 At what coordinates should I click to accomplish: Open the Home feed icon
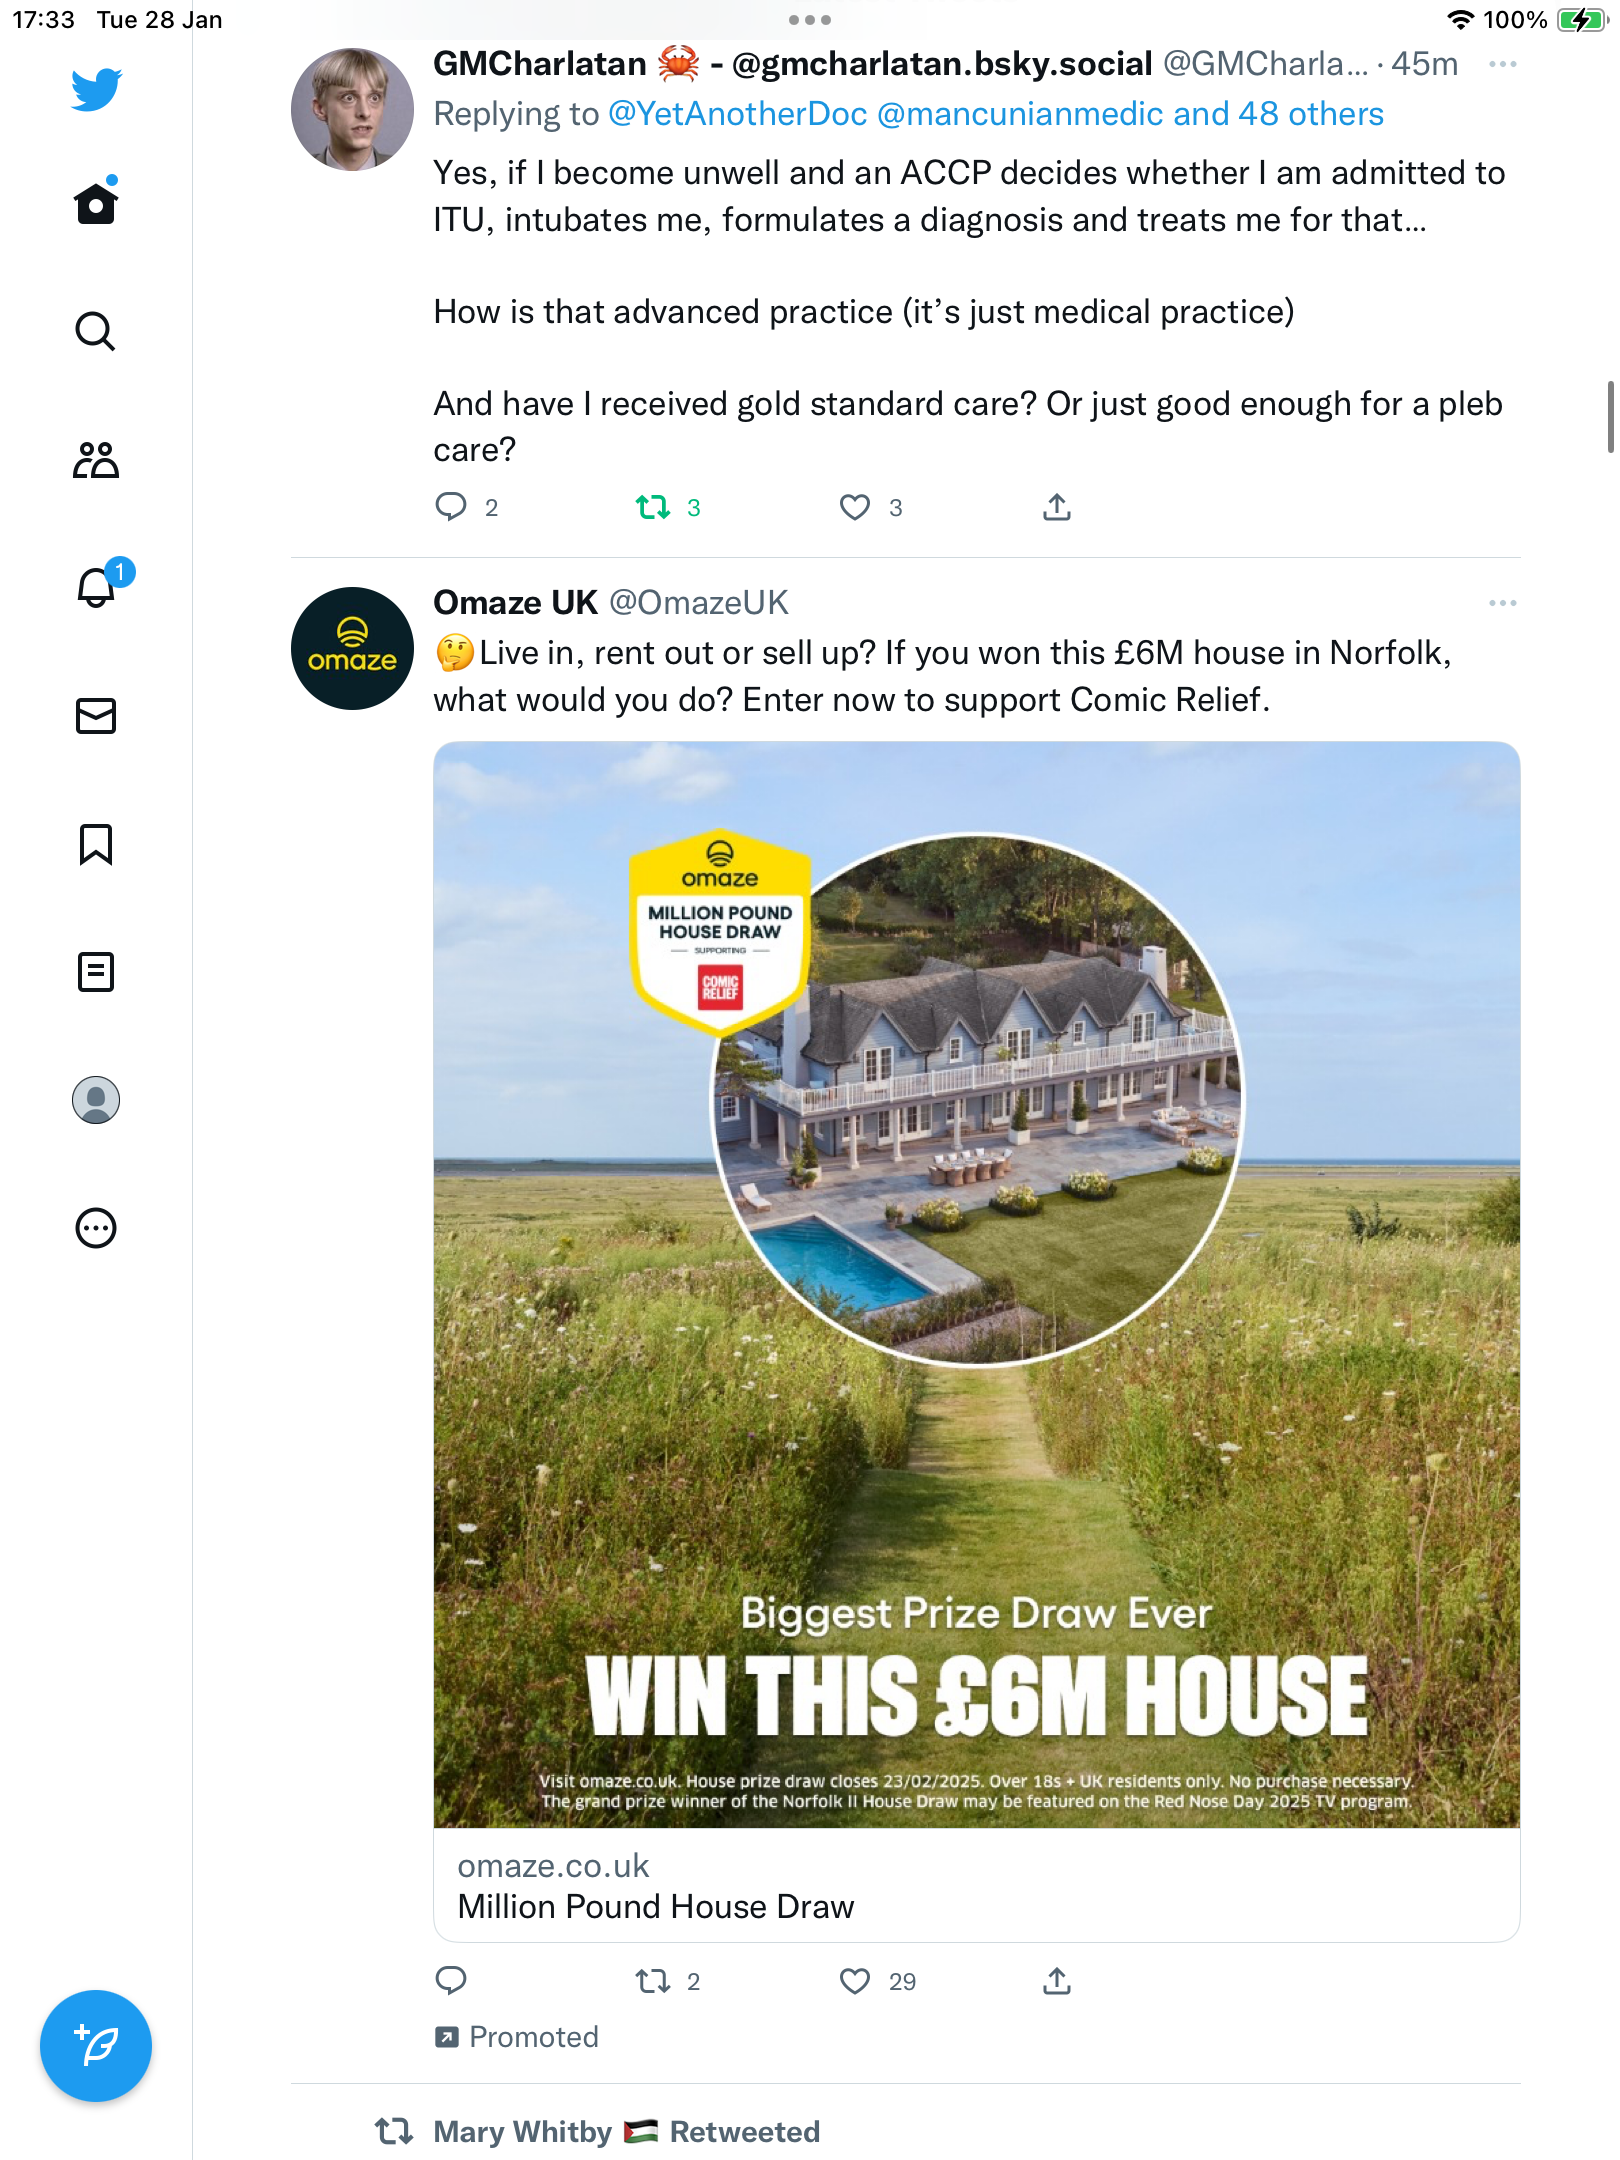coord(96,203)
